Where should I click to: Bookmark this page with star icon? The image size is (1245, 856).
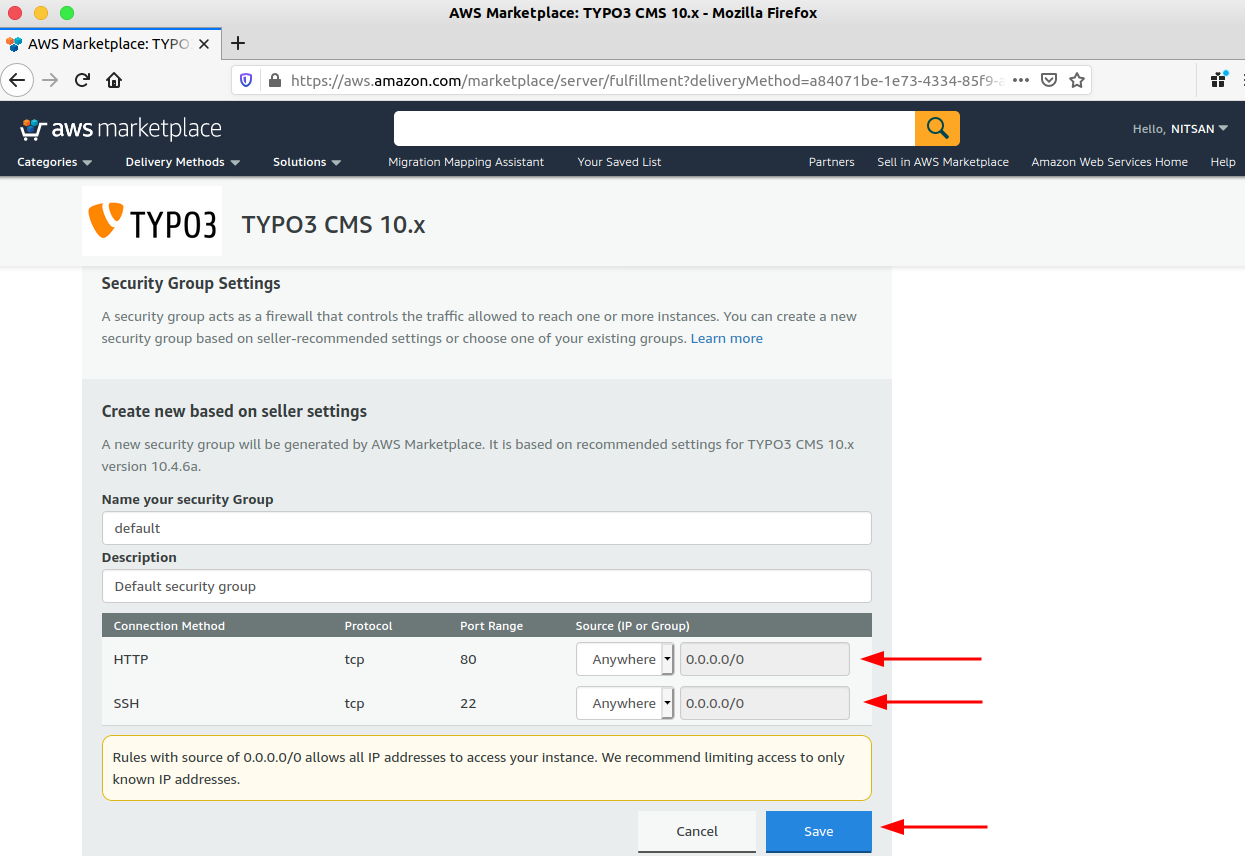tap(1077, 80)
